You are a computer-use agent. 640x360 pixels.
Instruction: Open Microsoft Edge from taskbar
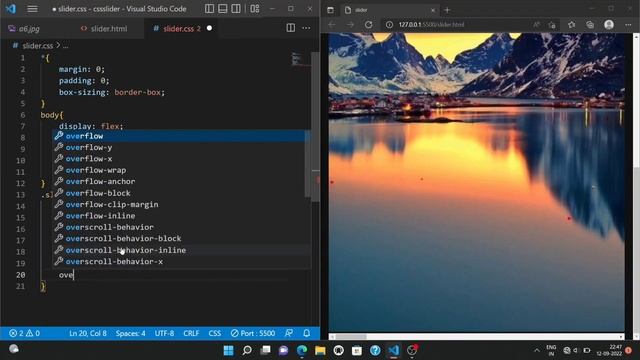(302, 350)
